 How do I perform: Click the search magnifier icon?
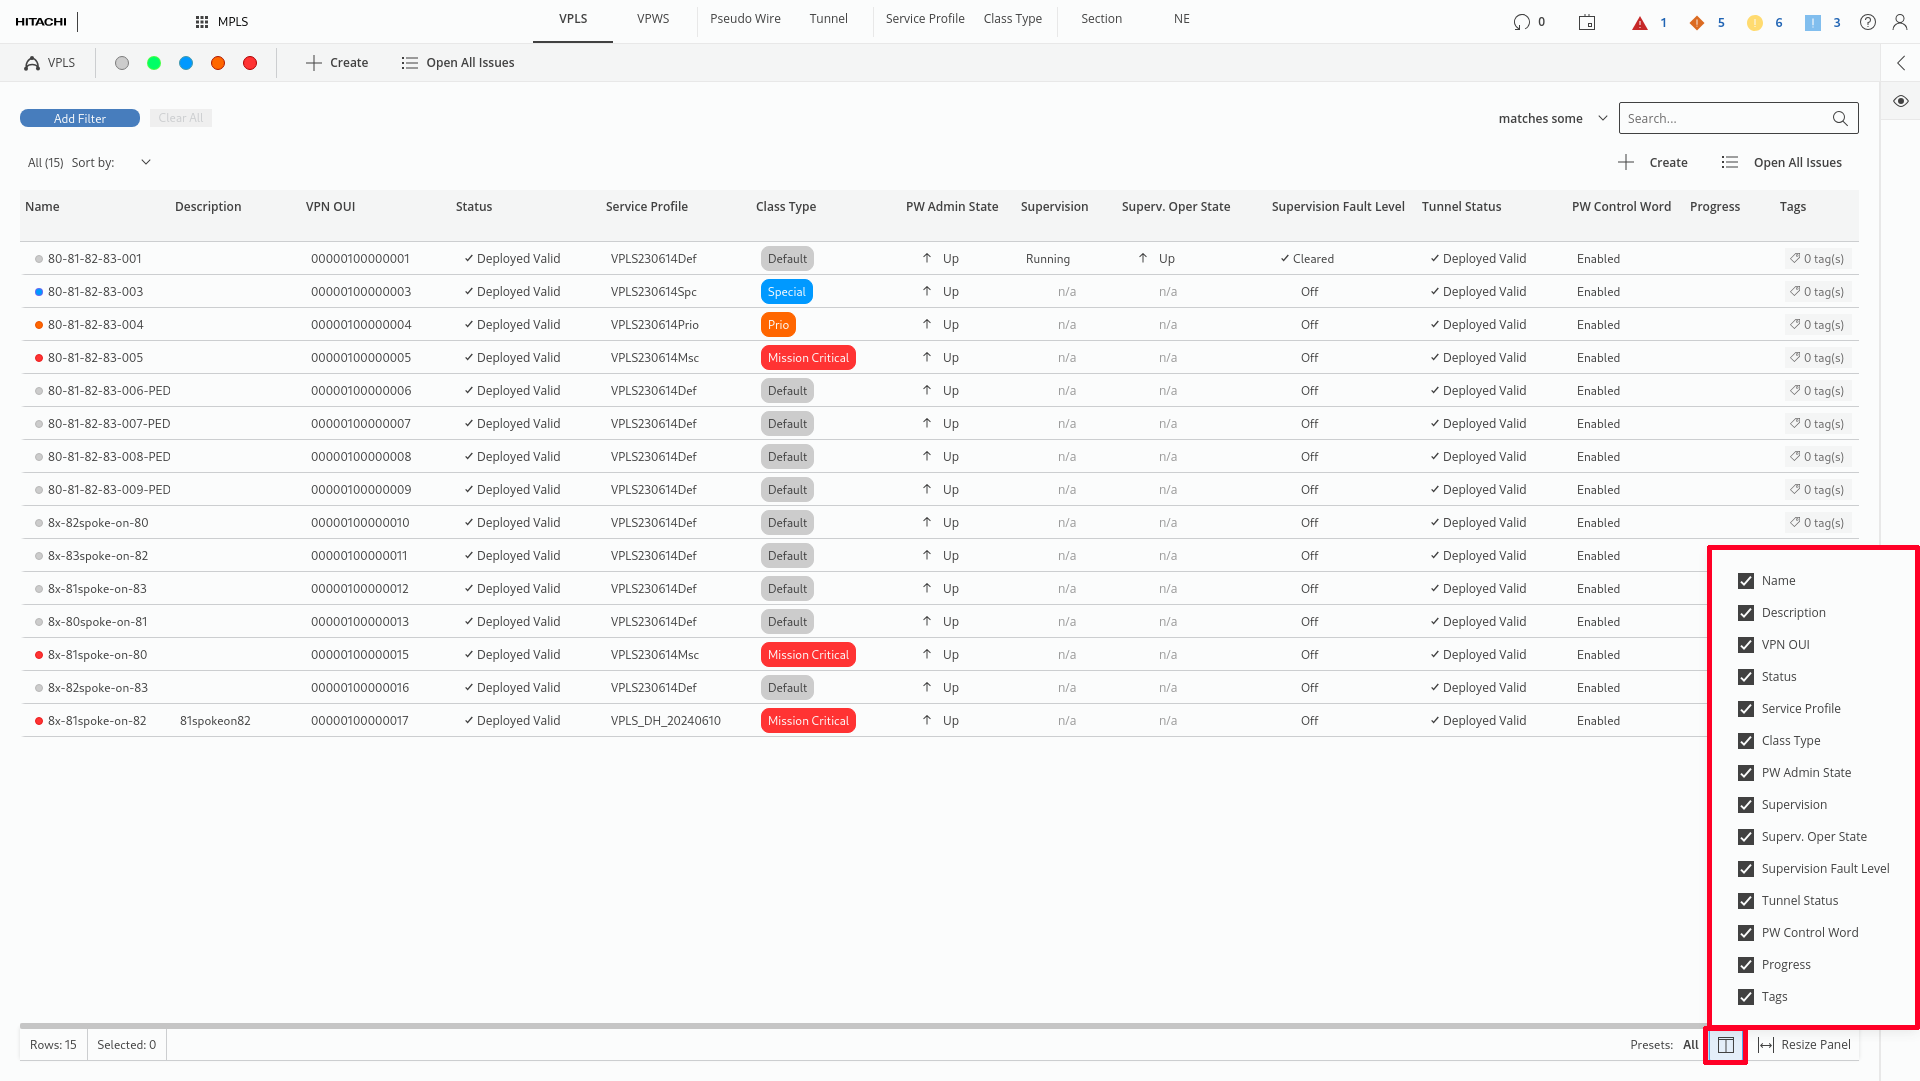click(x=1840, y=118)
